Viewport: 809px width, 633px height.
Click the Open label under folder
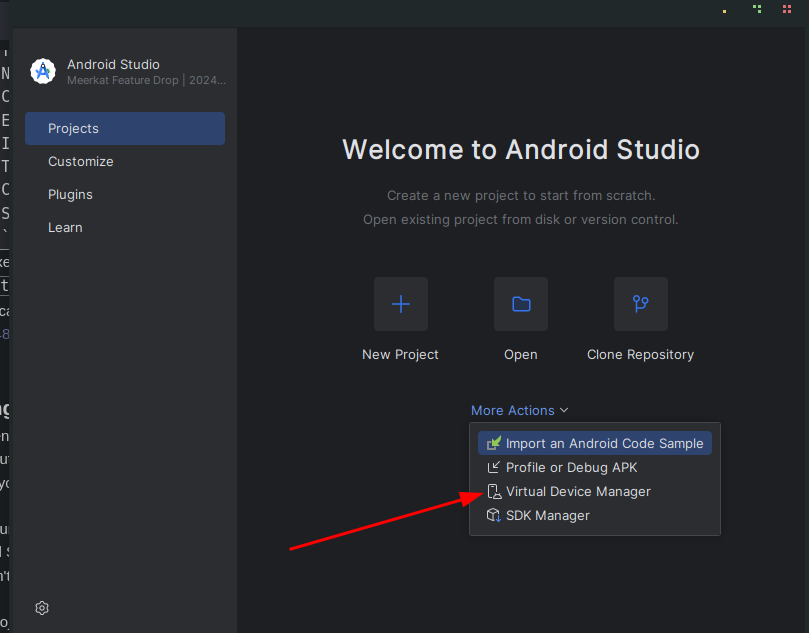(x=521, y=355)
